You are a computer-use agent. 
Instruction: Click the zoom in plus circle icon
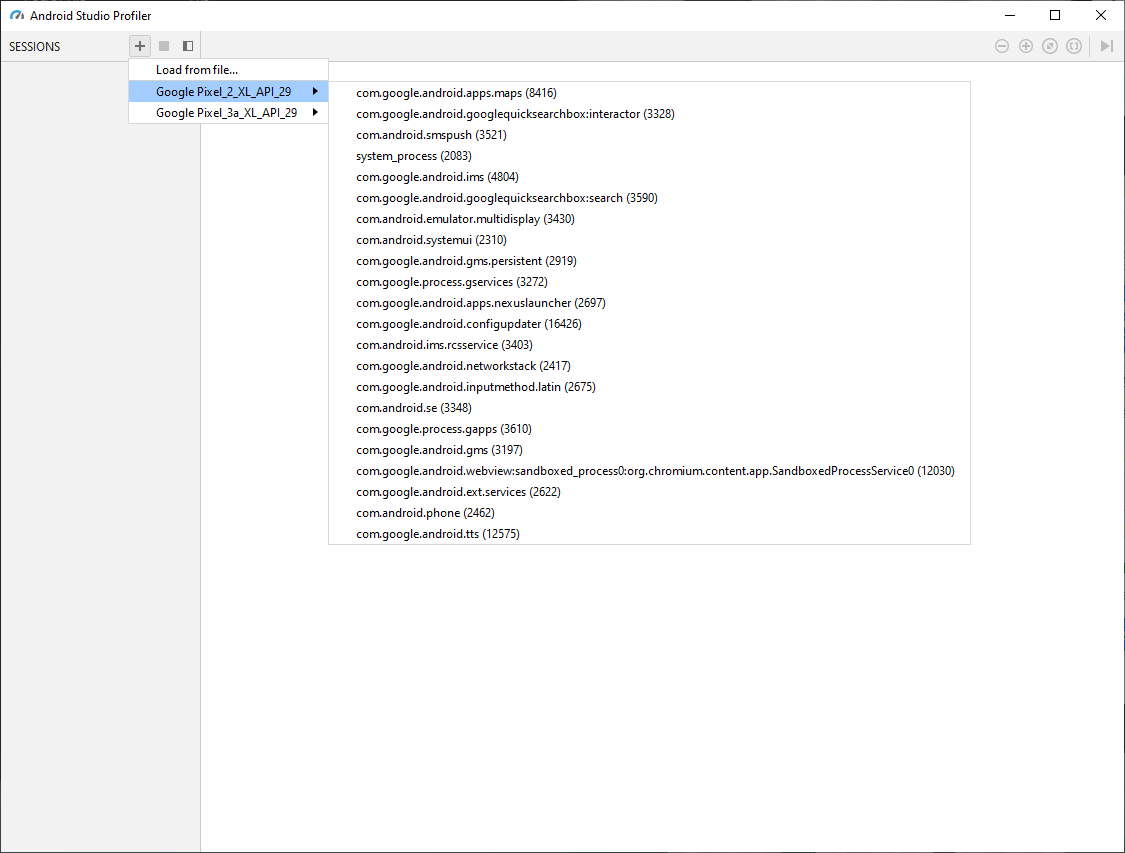1026,46
